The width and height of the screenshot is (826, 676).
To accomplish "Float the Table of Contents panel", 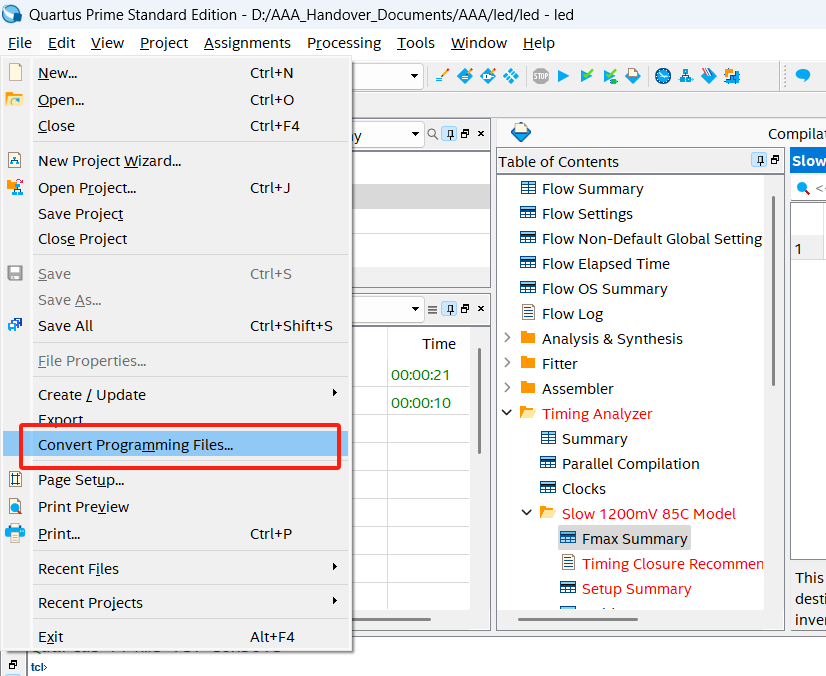I will pyautogui.click(x=775, y=160).
